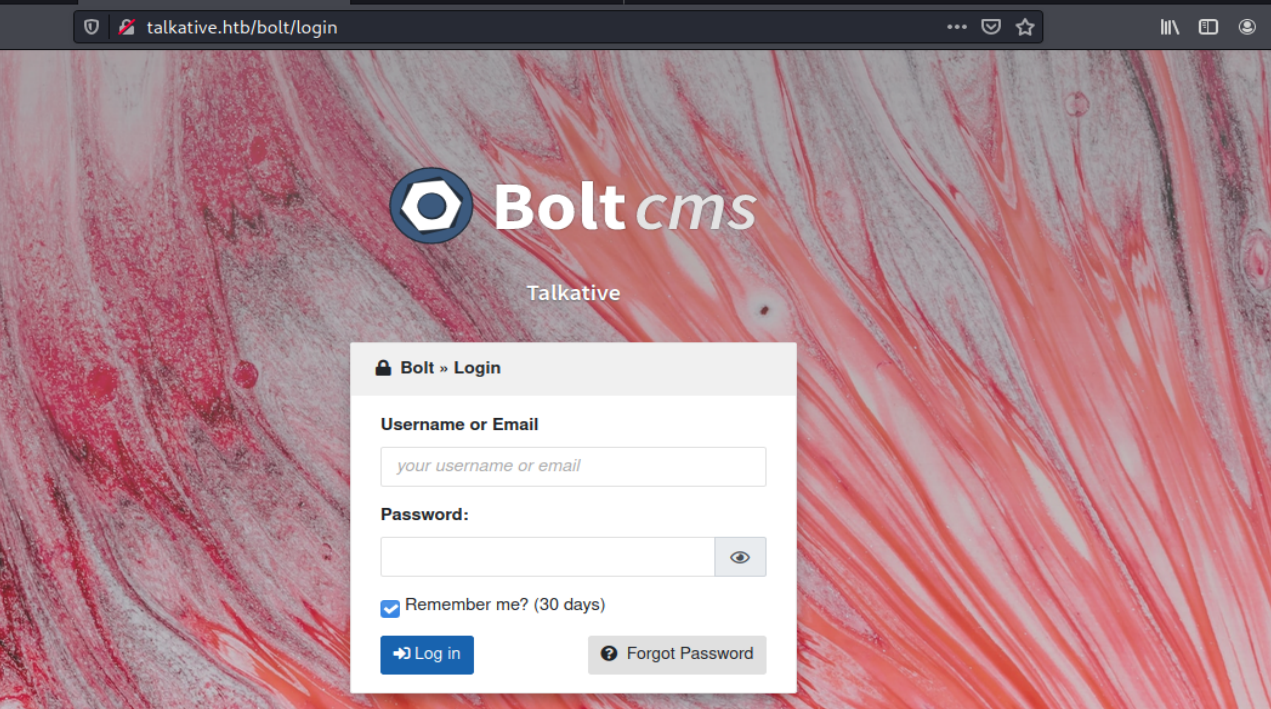Click the Log in button

[x=427, y=654]
